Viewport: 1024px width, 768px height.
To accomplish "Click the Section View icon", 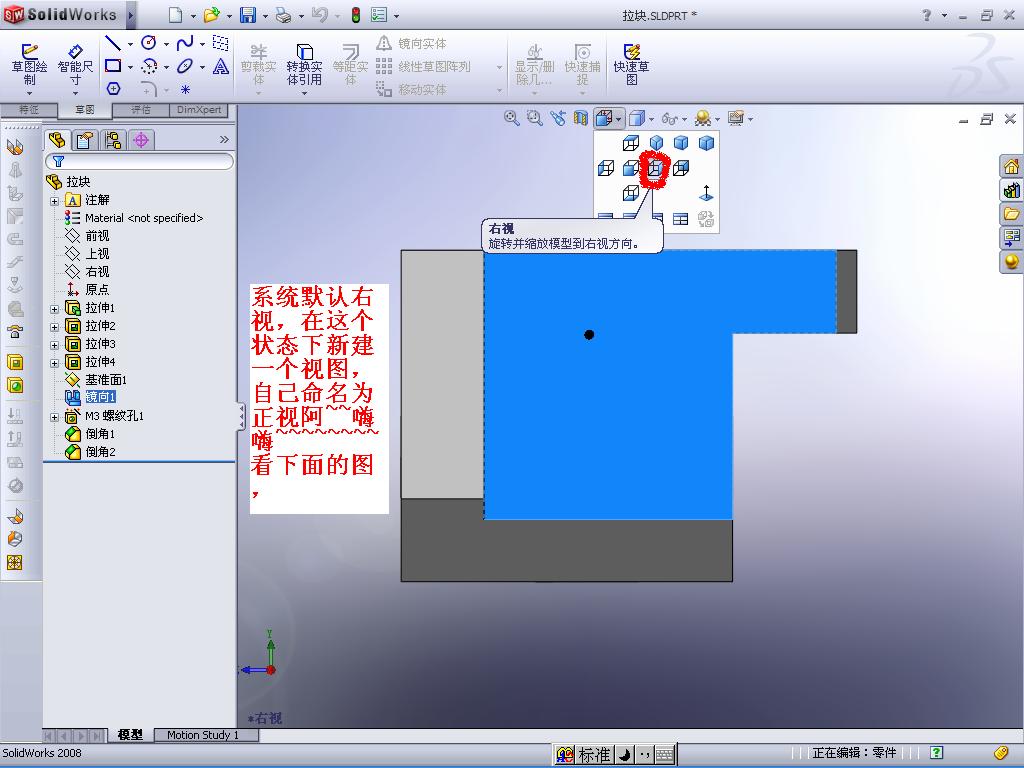I will [580, 118].
